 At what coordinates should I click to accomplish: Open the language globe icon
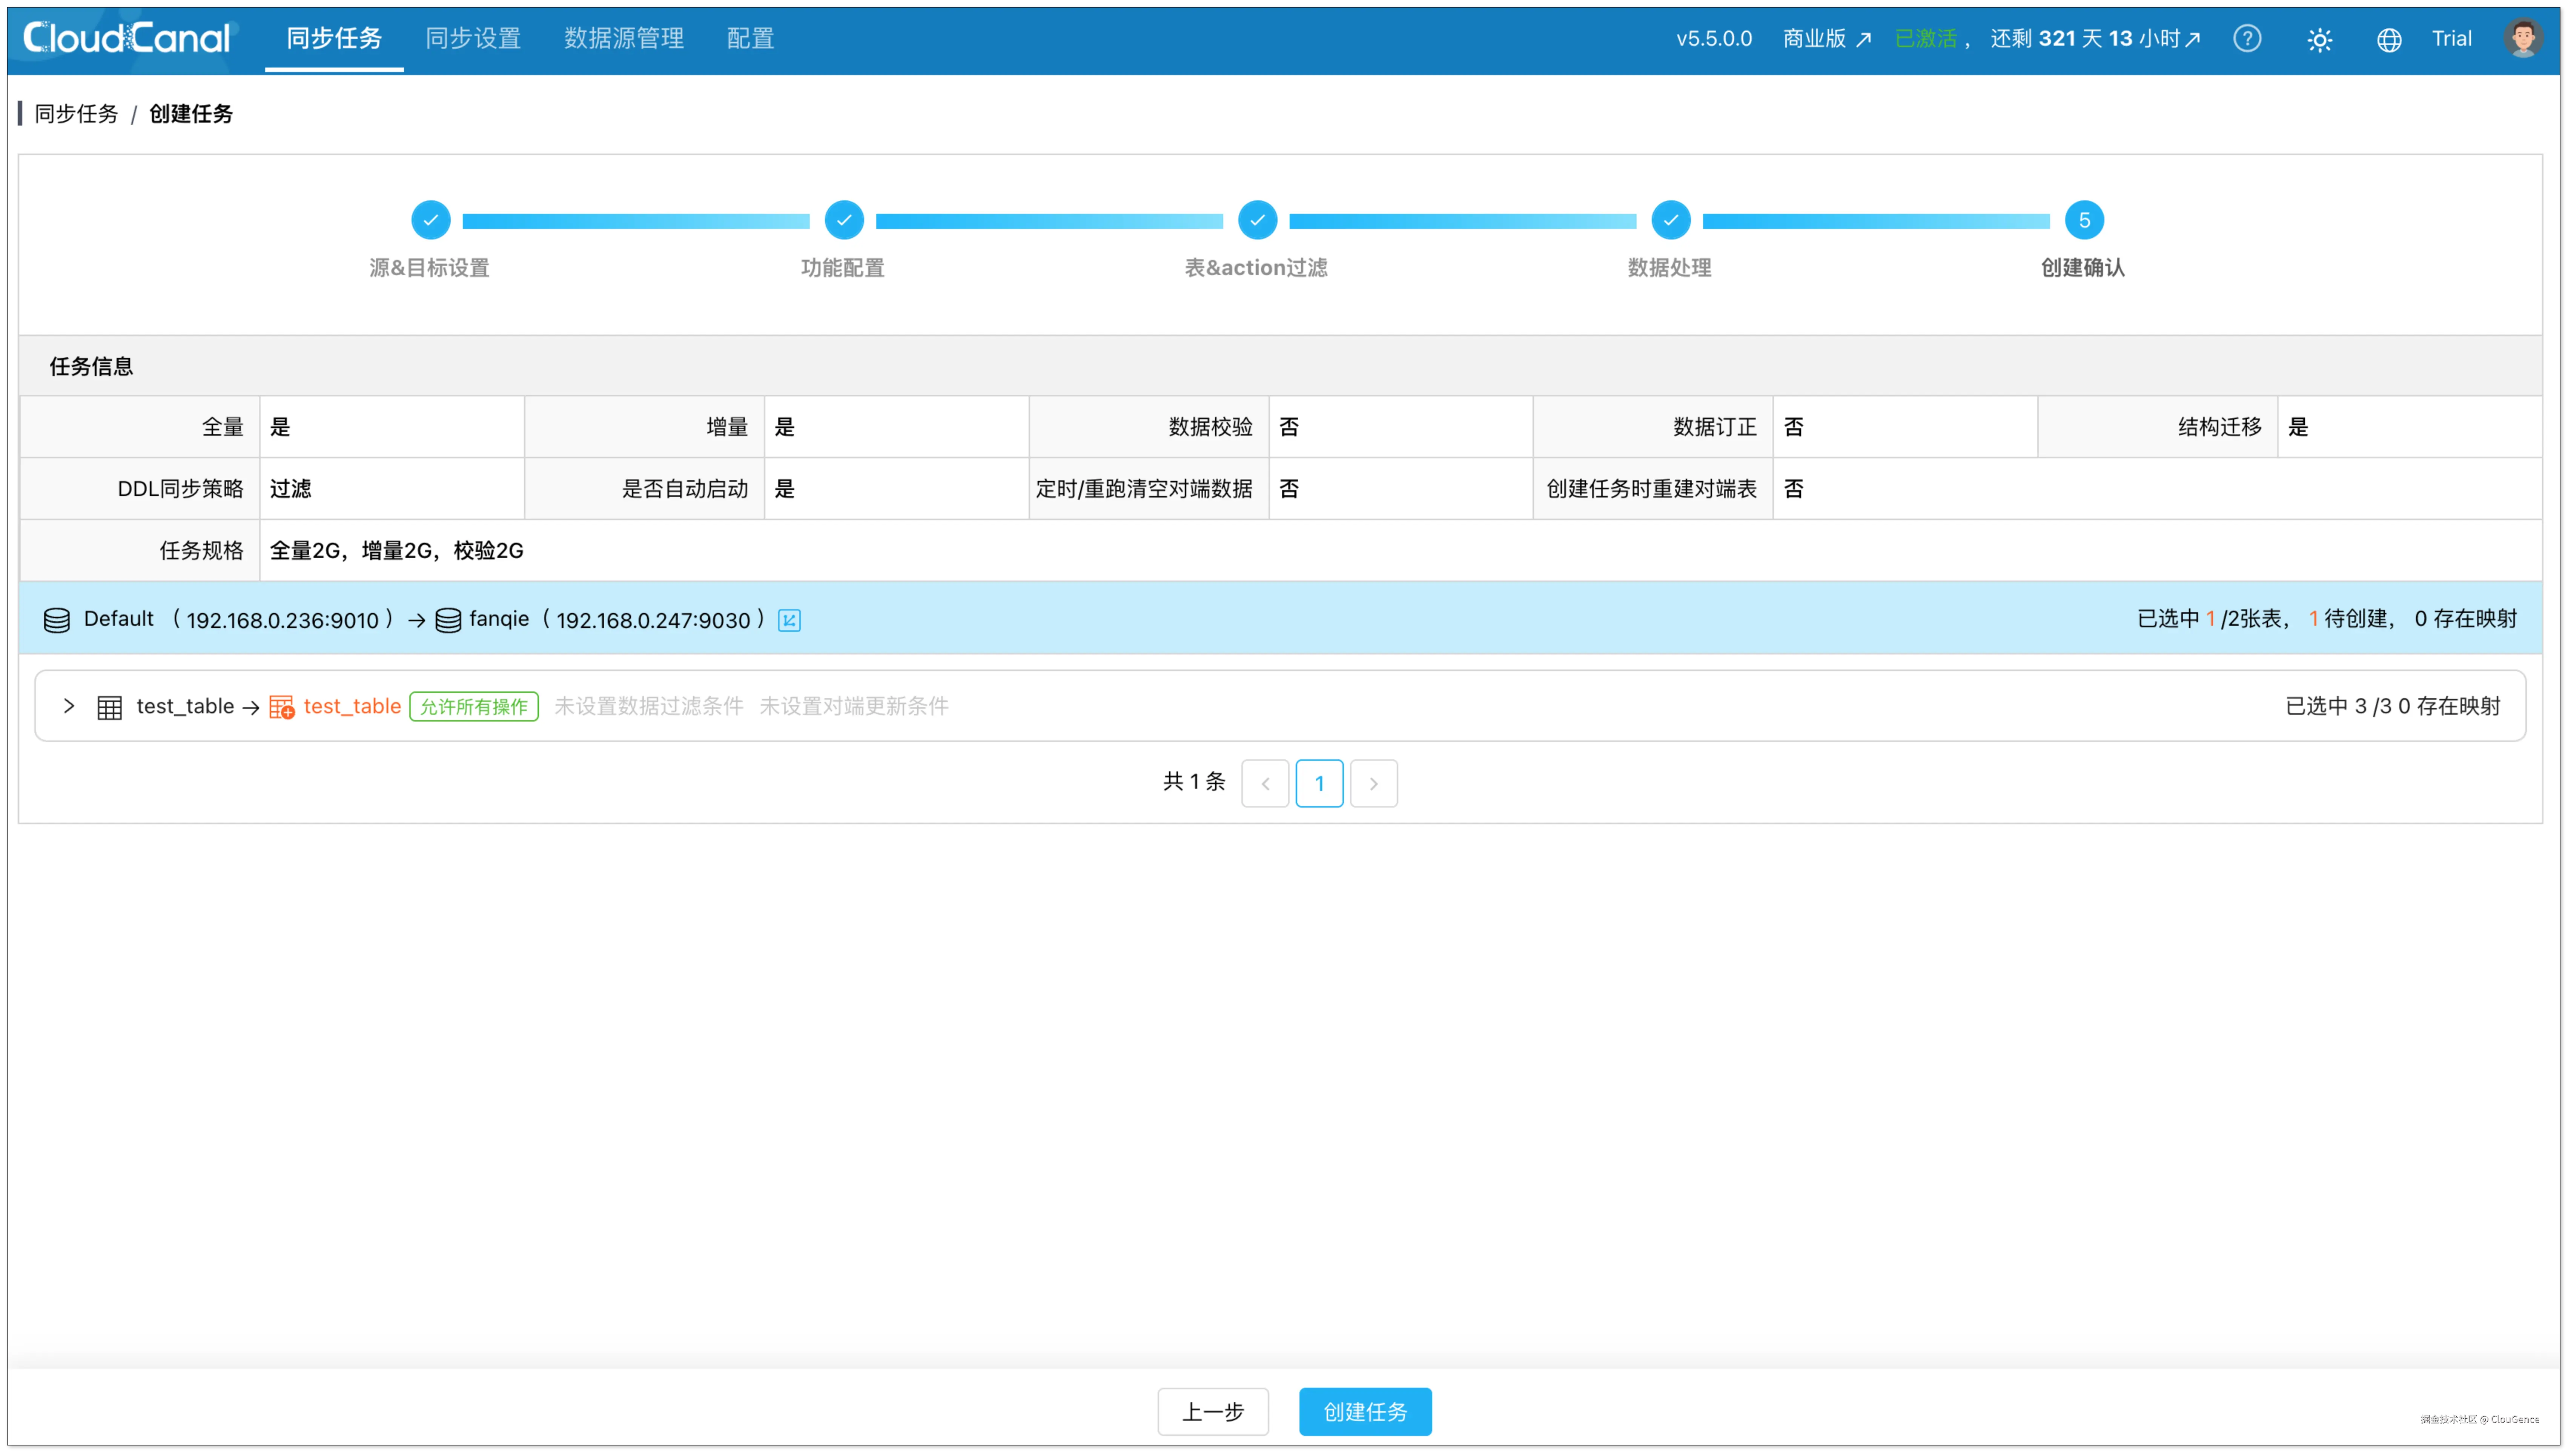pyautogui.click(x=2388, y=40)
